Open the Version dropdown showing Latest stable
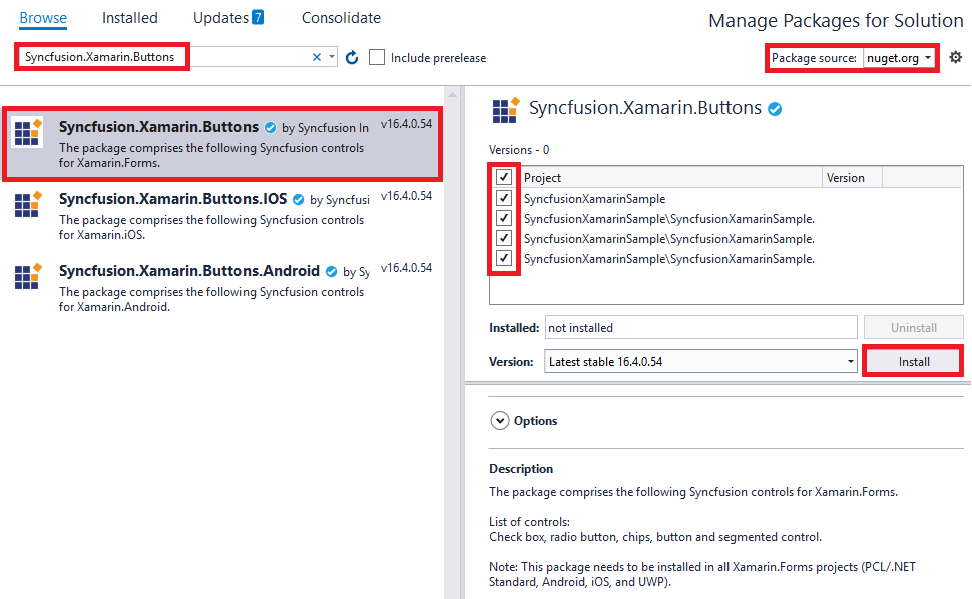 [701, 362]
